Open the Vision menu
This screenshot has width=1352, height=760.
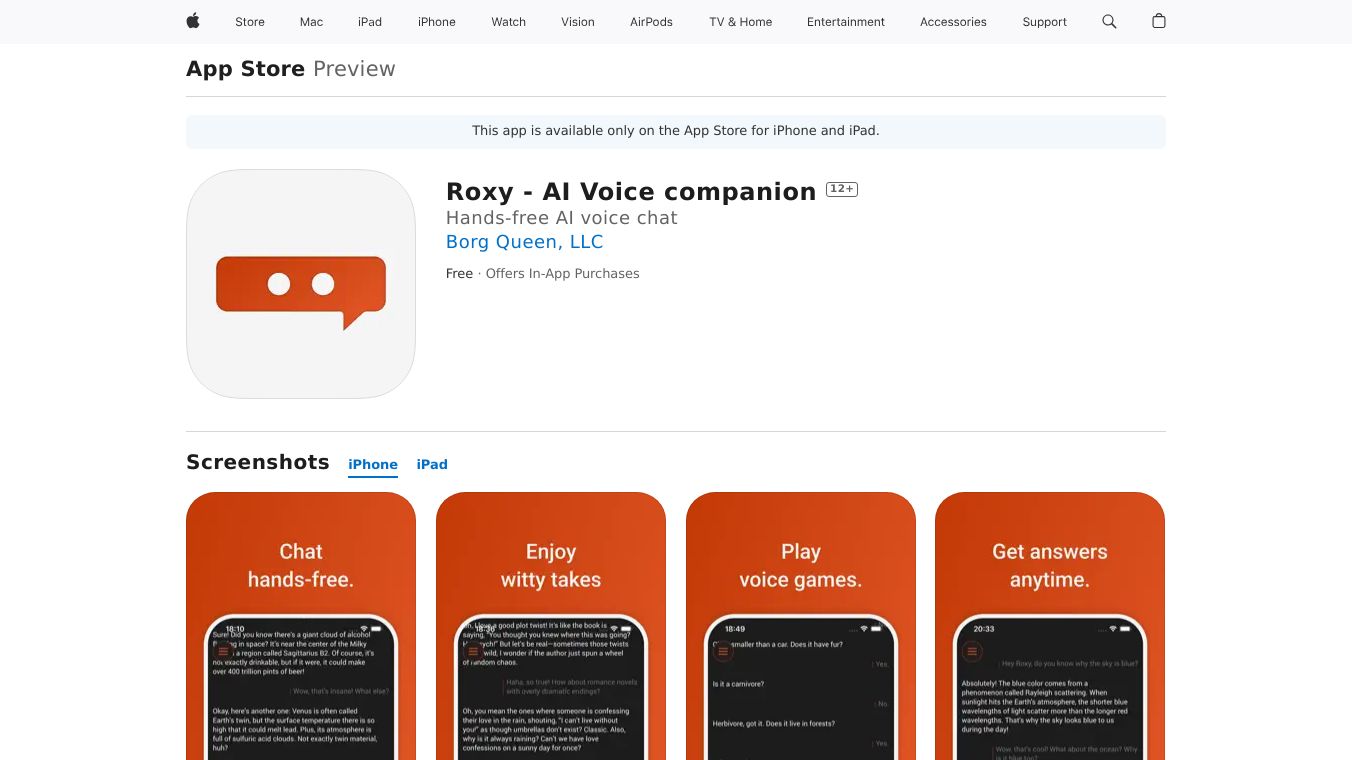pos(578,22)
